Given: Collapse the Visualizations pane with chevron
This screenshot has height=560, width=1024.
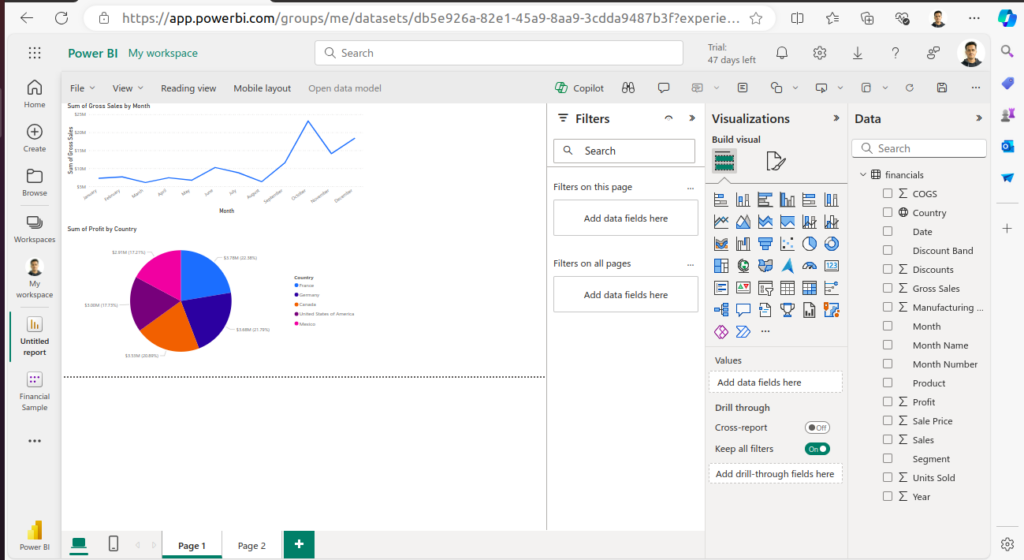Looking at the screenshot, I should point(836,118).
